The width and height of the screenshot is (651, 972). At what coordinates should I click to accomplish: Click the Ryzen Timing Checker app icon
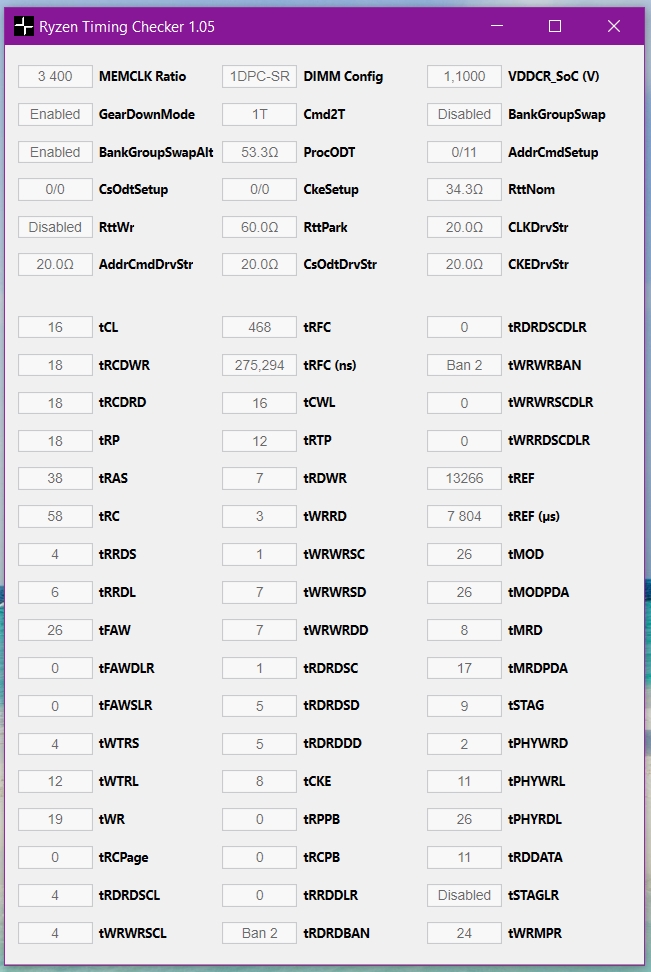(x=24, y=27)
